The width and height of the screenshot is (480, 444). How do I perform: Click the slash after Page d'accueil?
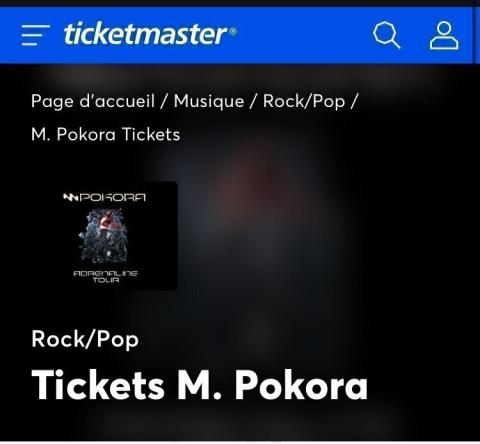coord(164,101)
